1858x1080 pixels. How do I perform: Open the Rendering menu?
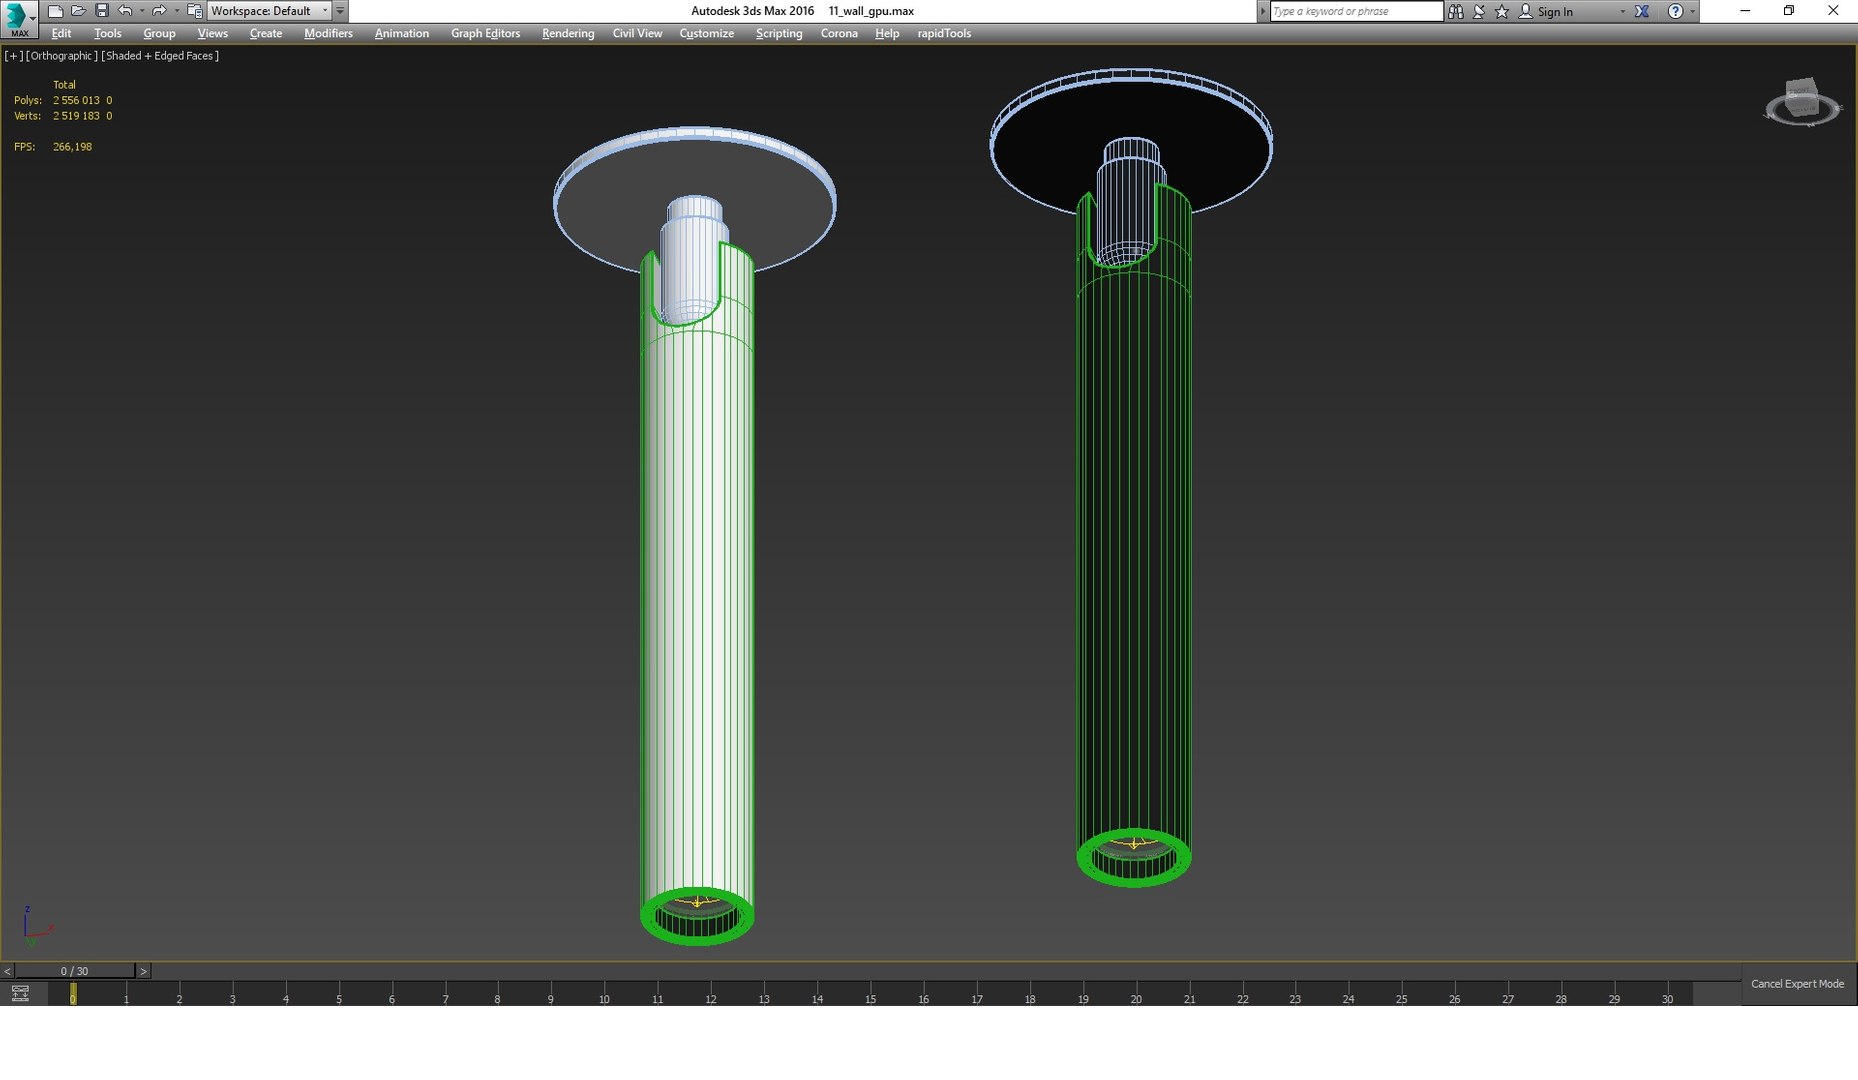pos(568,33)
